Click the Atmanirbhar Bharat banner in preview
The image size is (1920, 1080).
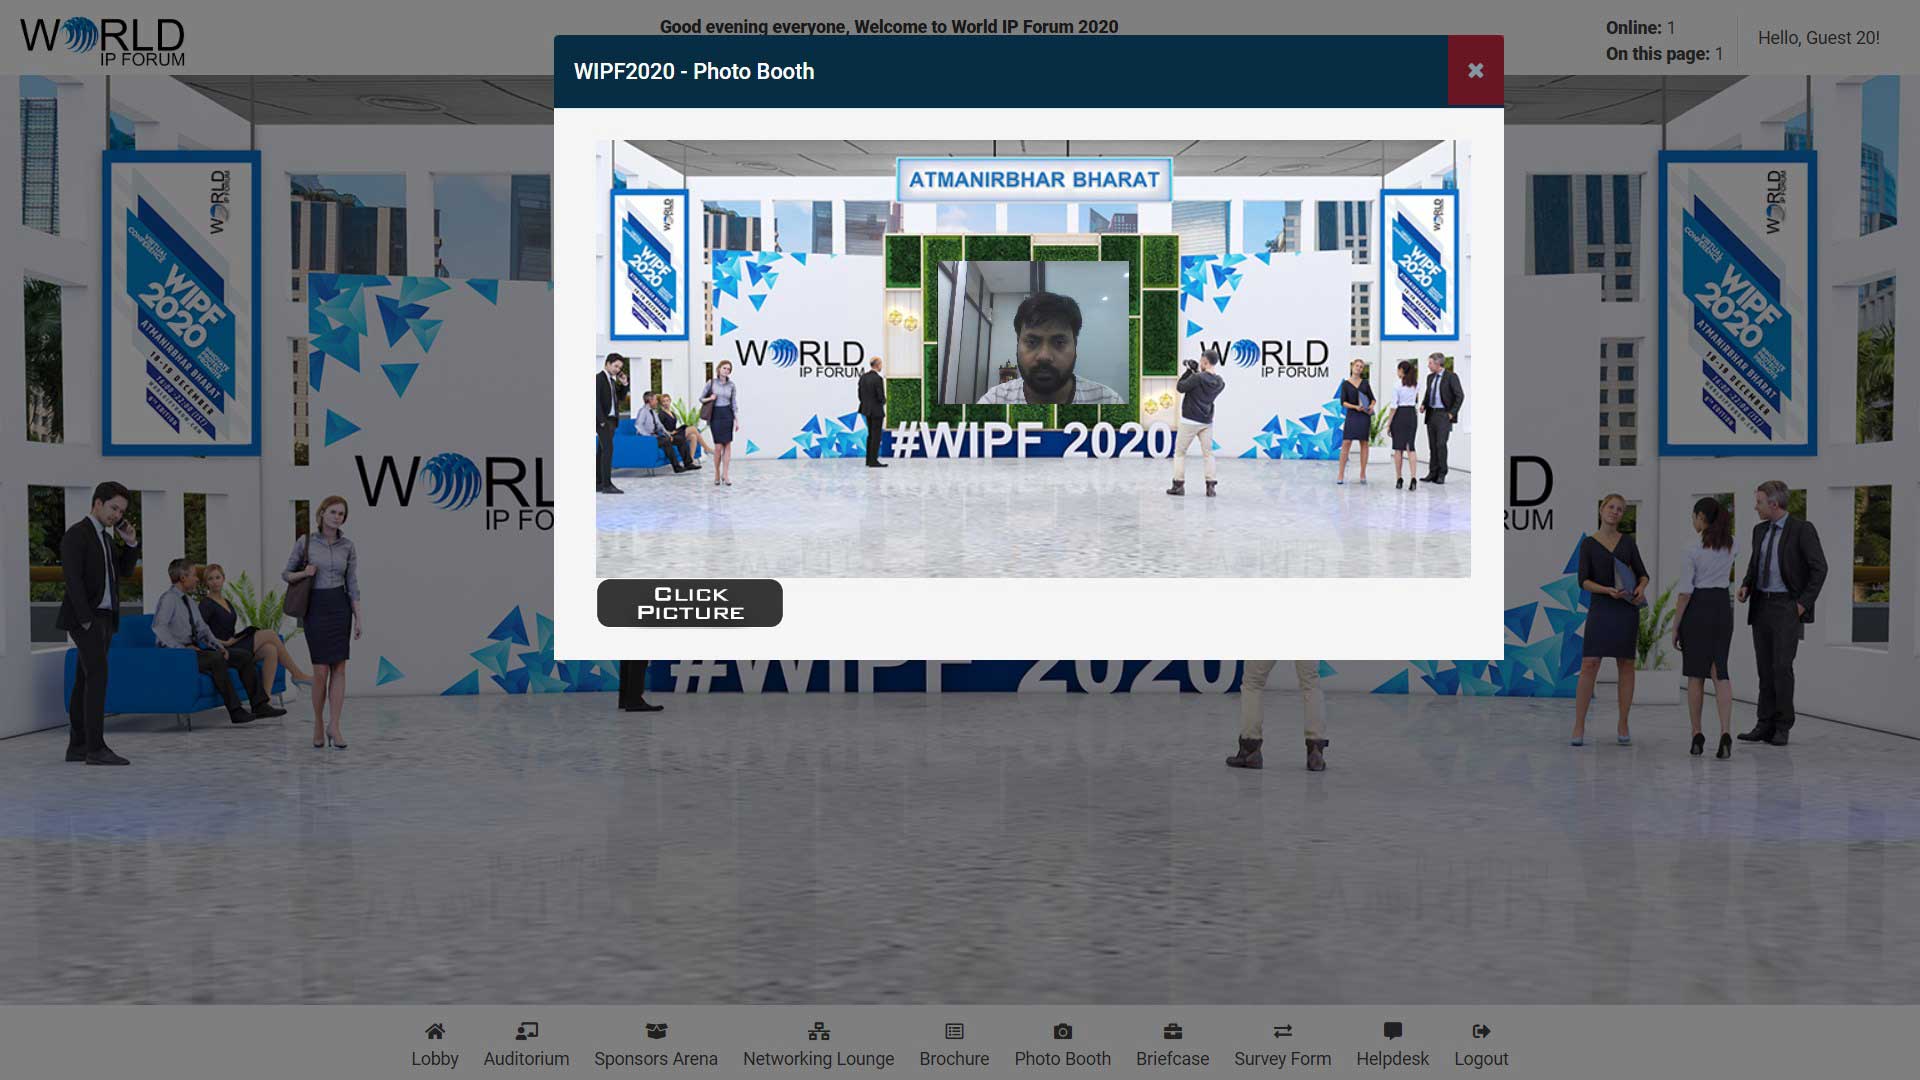point(1033,180)
